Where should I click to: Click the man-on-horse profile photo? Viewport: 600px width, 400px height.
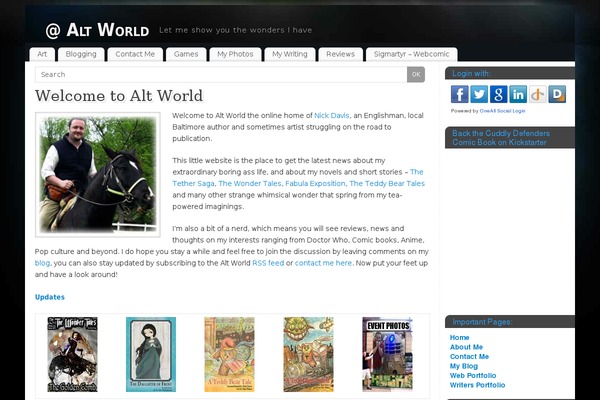98,175
